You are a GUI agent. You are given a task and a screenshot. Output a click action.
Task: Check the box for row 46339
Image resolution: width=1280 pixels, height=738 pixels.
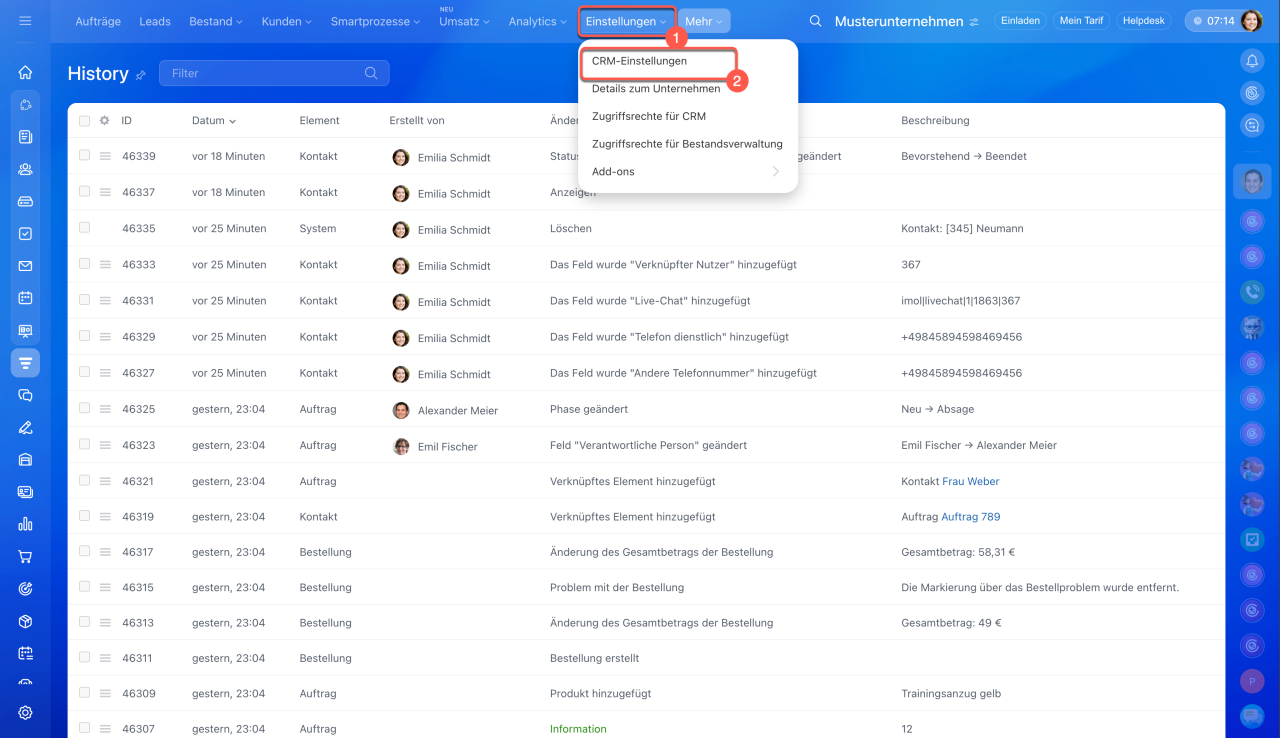tap(84, 156)
